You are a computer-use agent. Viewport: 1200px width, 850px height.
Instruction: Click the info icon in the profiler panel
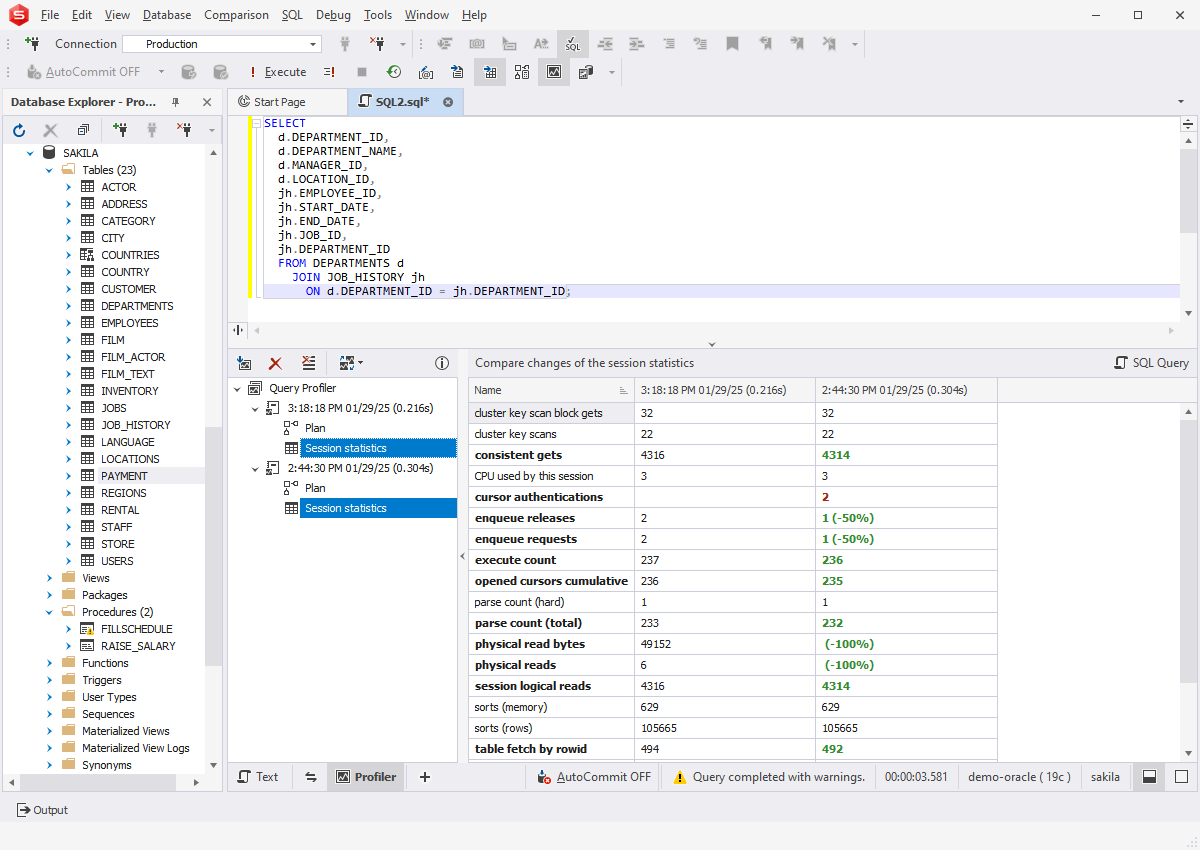pyautogui.click(x=442, y=363)
